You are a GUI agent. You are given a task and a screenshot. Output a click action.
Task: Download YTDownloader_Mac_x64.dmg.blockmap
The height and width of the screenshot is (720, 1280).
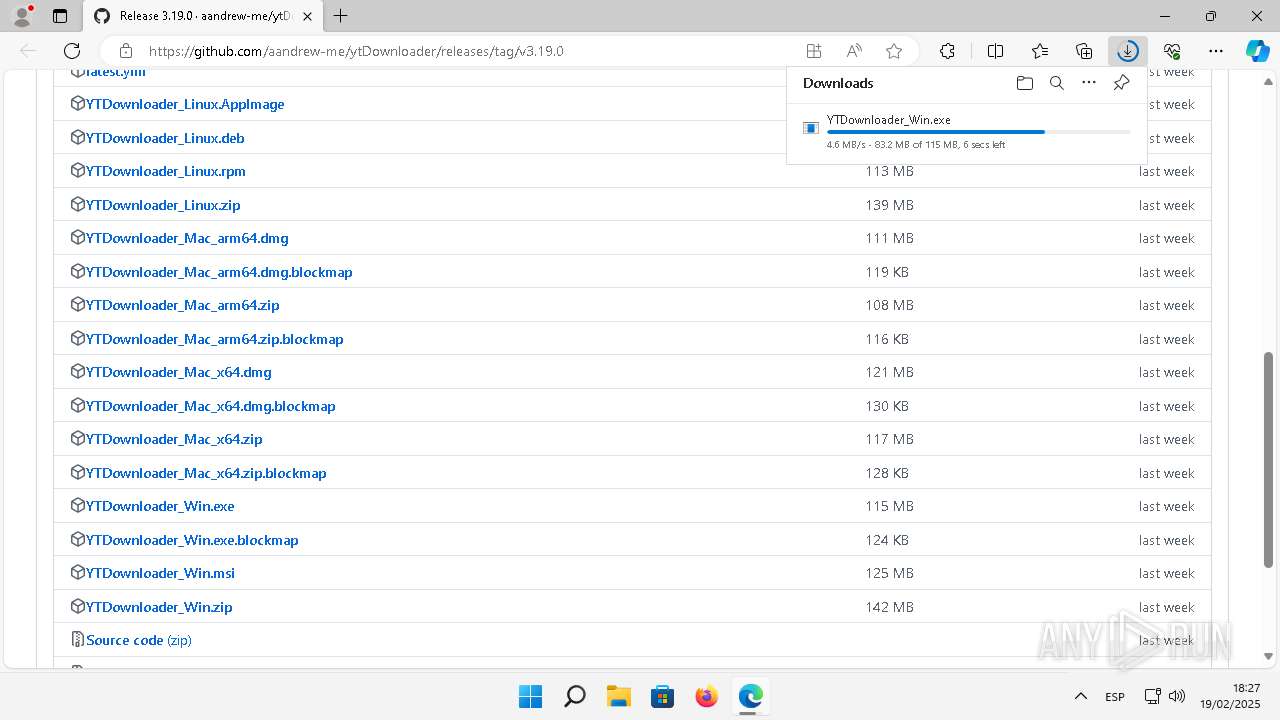click(211, 406)
